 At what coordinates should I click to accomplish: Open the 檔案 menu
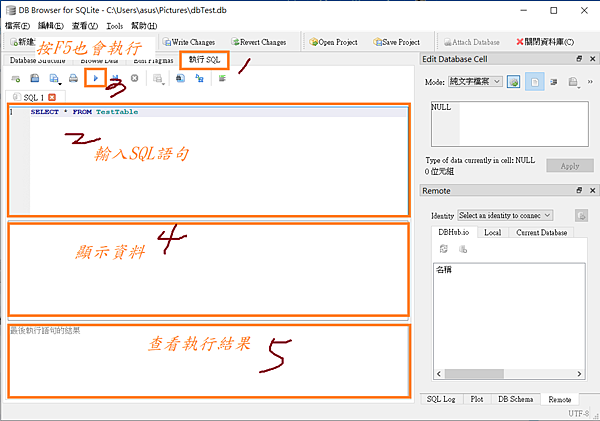click(x=17, y=26)
